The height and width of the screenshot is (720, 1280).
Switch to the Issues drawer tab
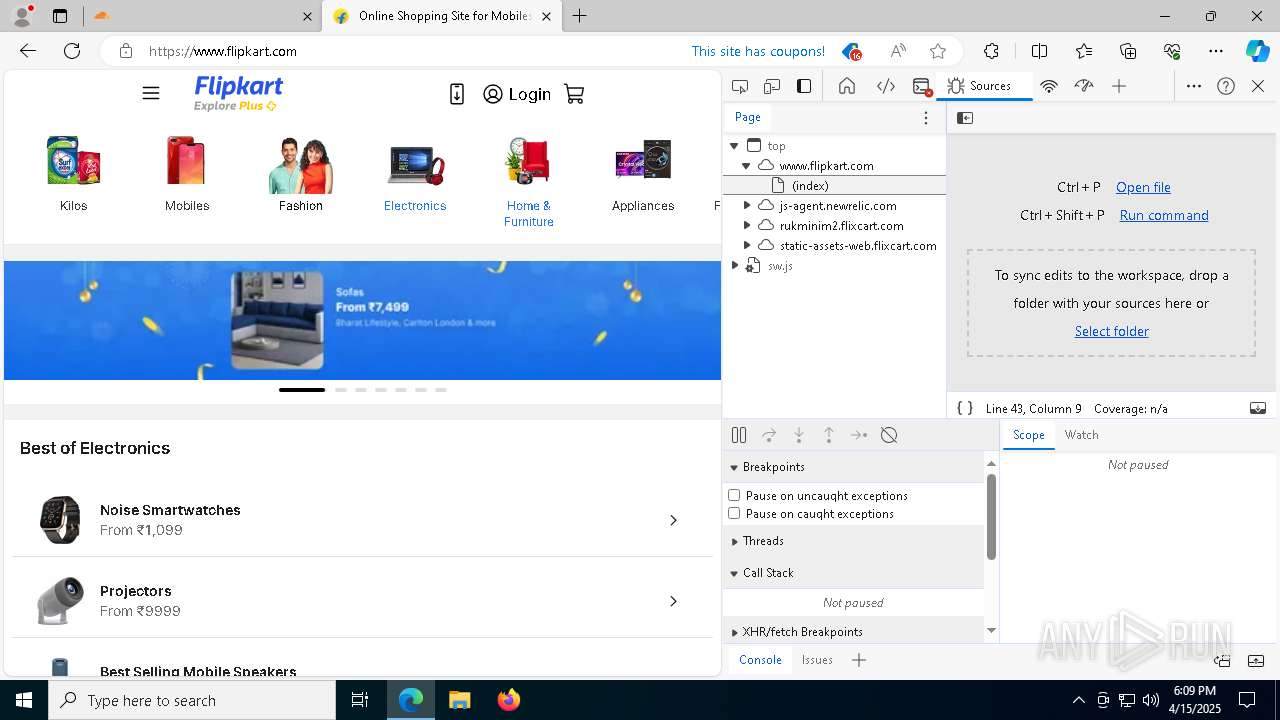(817, 660)
